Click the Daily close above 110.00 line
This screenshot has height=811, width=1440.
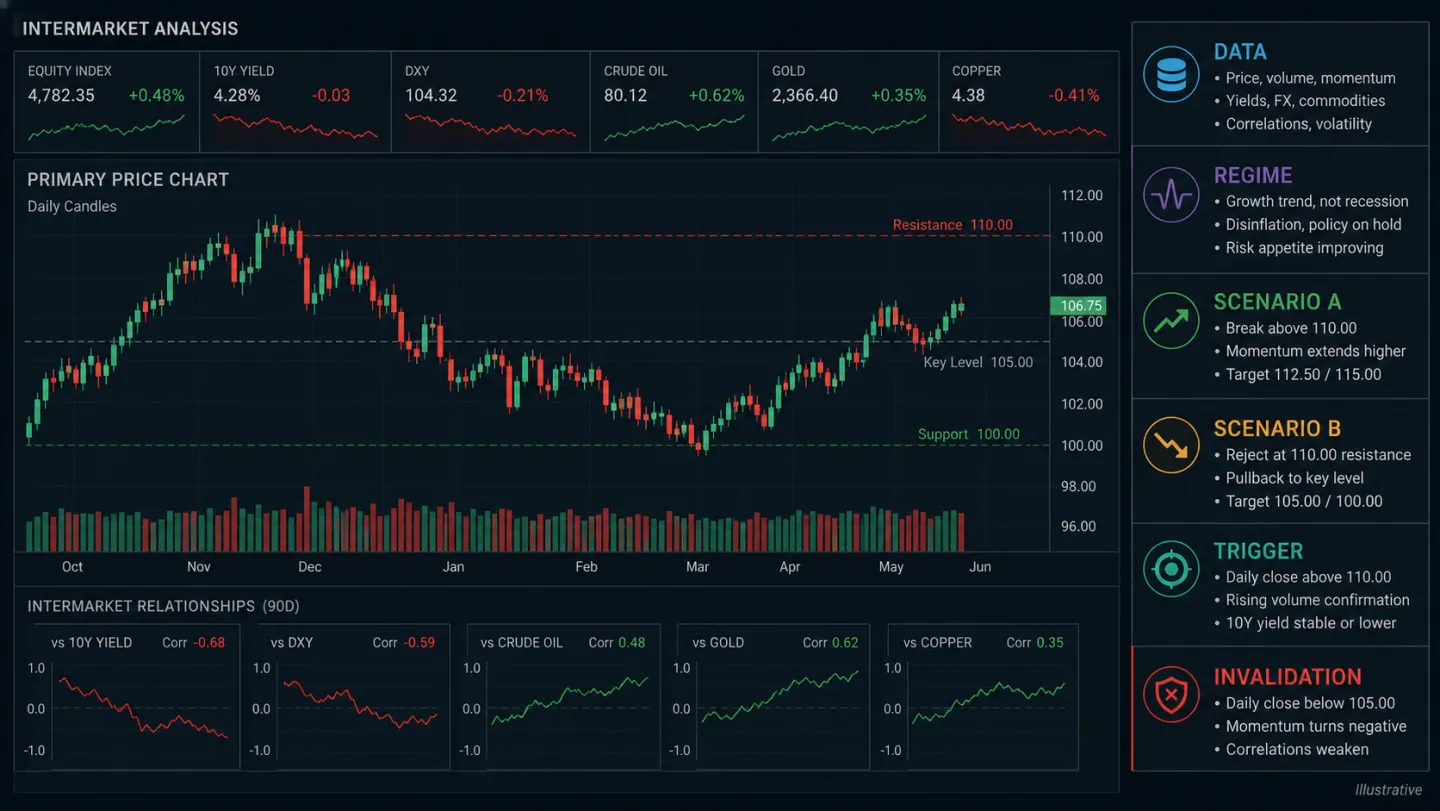(1308, 577)
